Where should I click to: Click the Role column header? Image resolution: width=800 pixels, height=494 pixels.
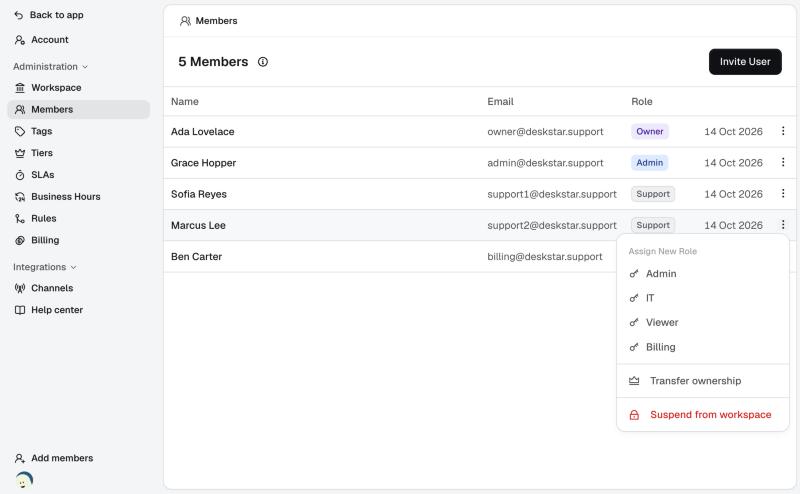[x=642, y=102]
